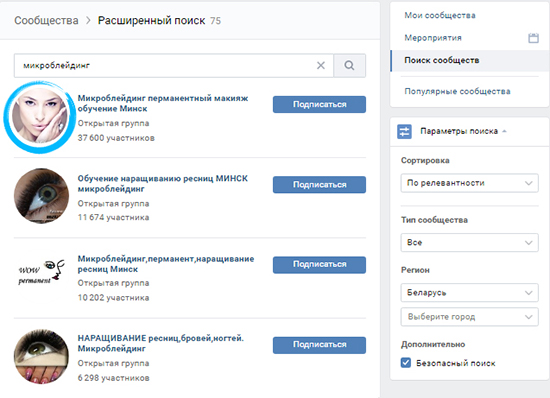The width and height of the screenshot is (550, 398).
Task: Open Микроблейдинг,перманент,наращивание ресниц Минск link
Action: pos(166,264)
